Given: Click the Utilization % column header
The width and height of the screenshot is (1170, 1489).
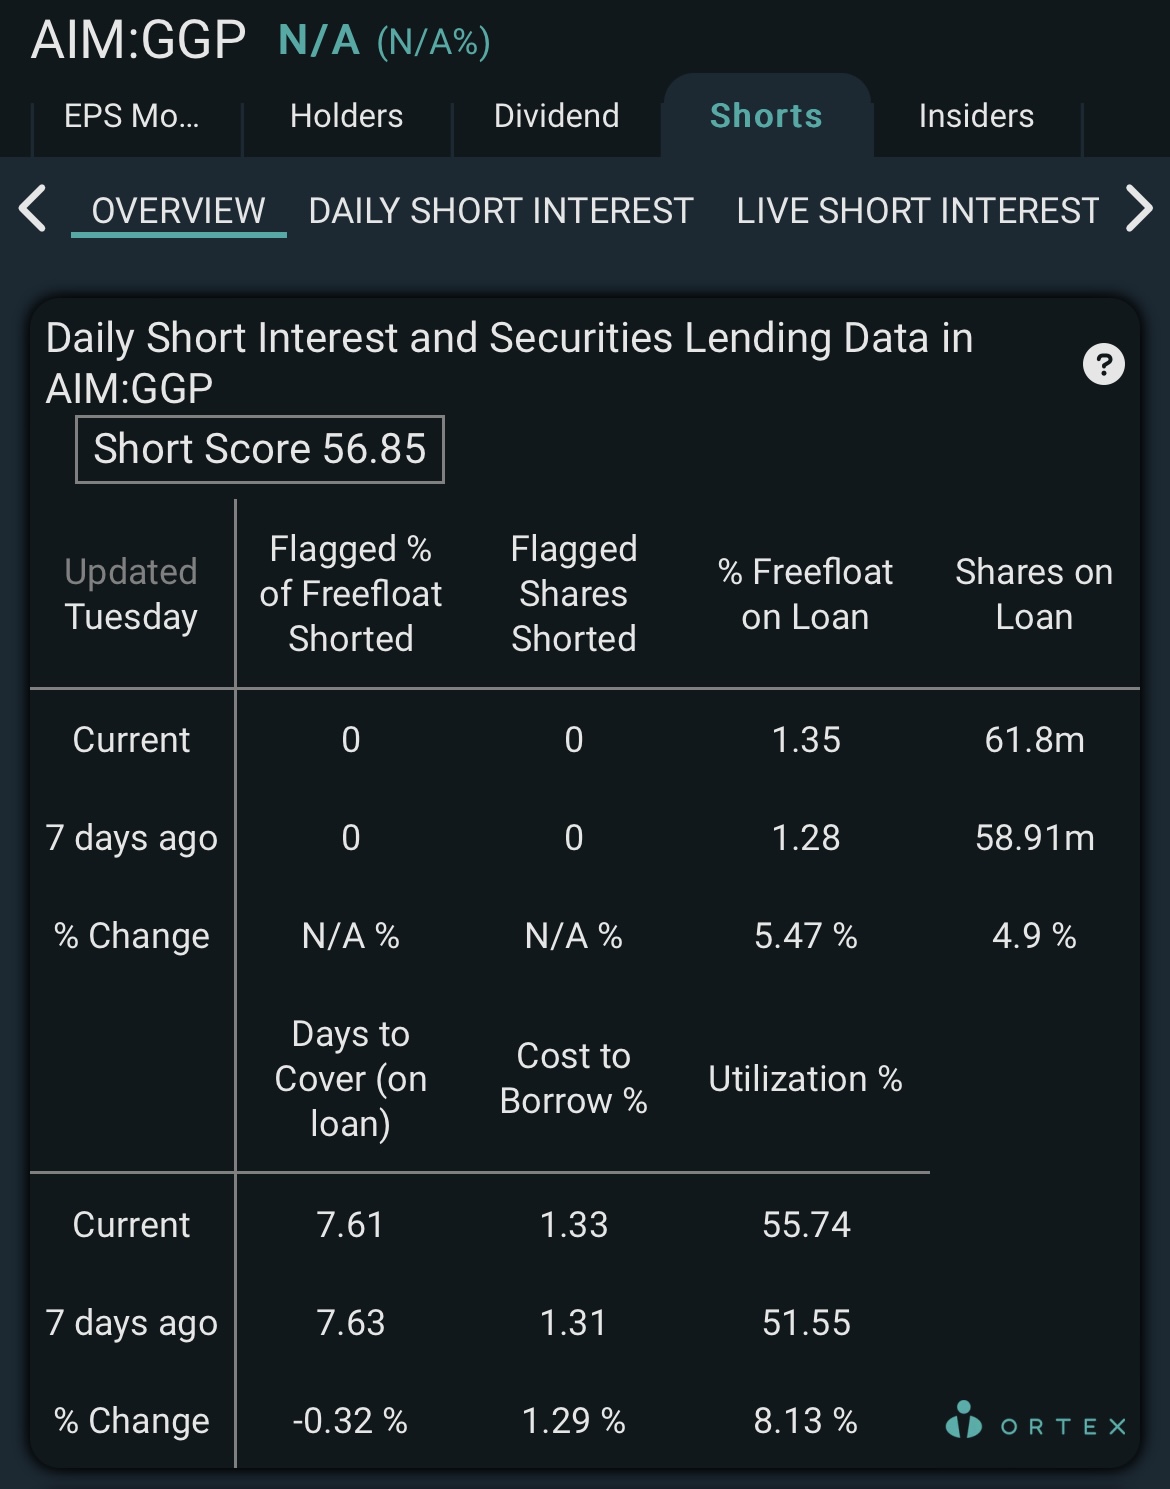Looking at the screenshot, I should [x=806, y=1079].
